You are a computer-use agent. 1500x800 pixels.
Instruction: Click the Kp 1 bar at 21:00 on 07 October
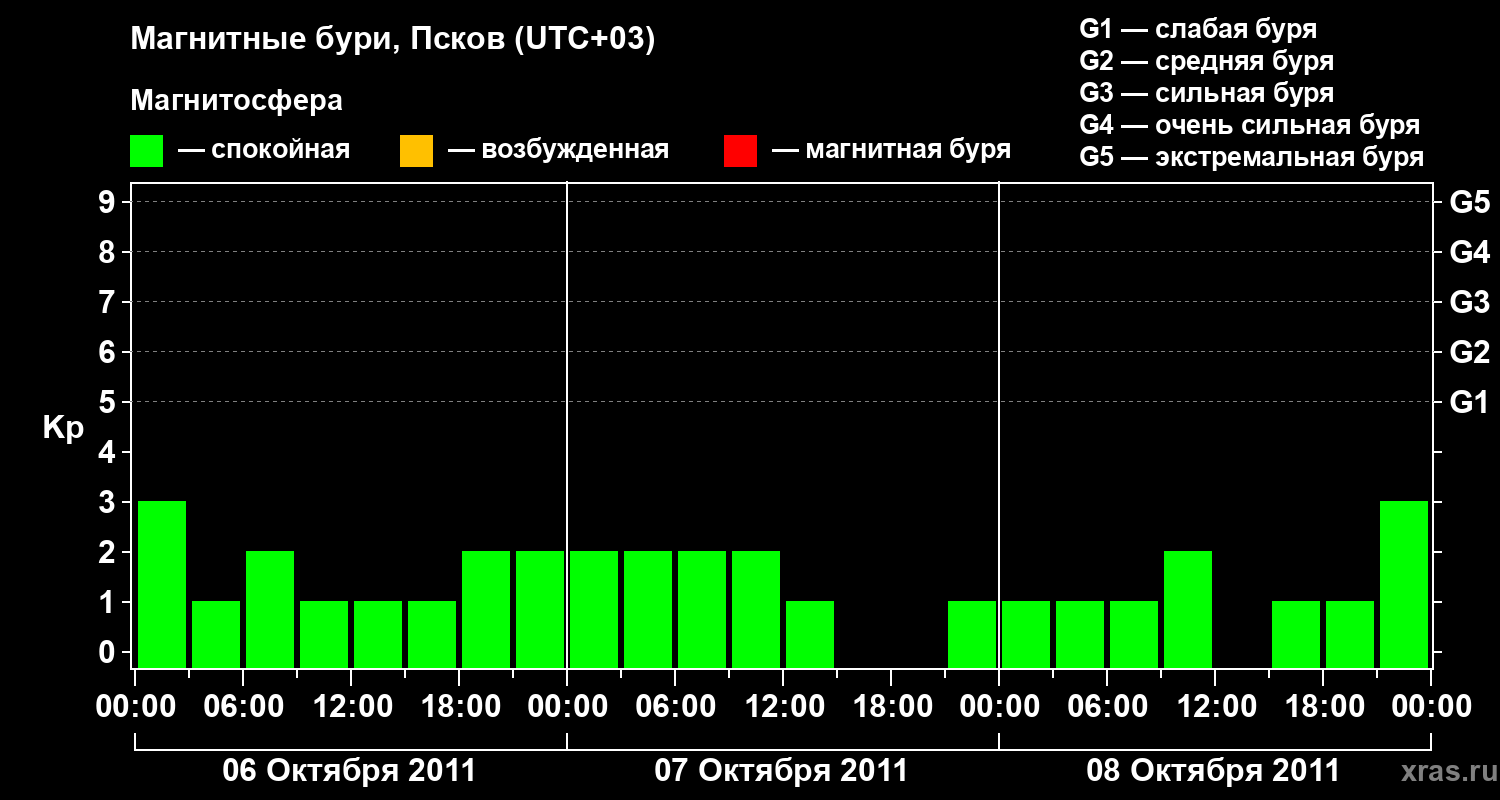tap(972, 634)
